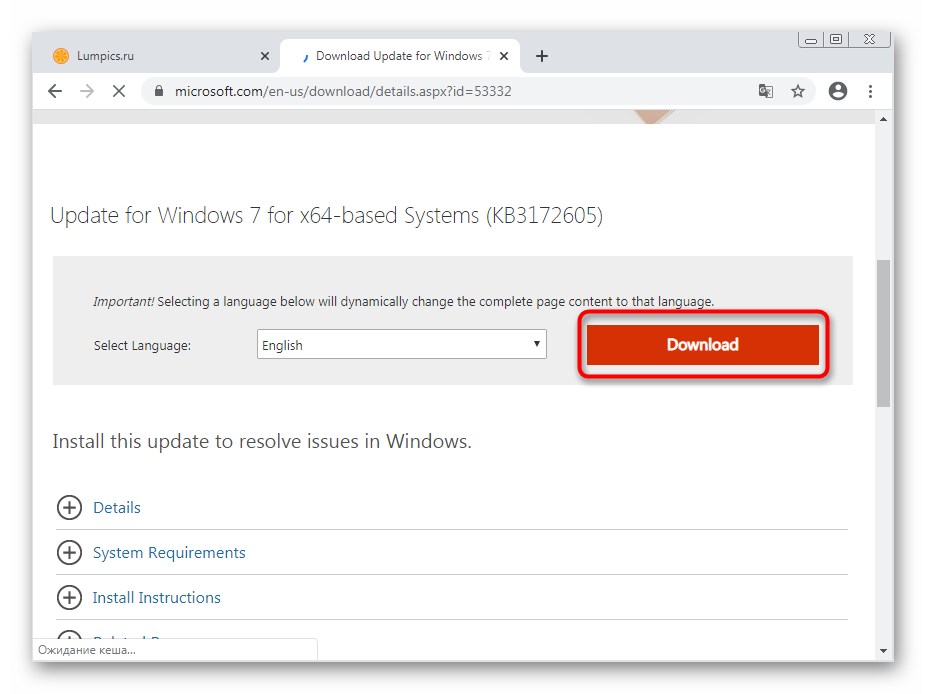Click the padlock site info icon
The height and width of the screenshot is (694, 926).
tap(158, 91)
